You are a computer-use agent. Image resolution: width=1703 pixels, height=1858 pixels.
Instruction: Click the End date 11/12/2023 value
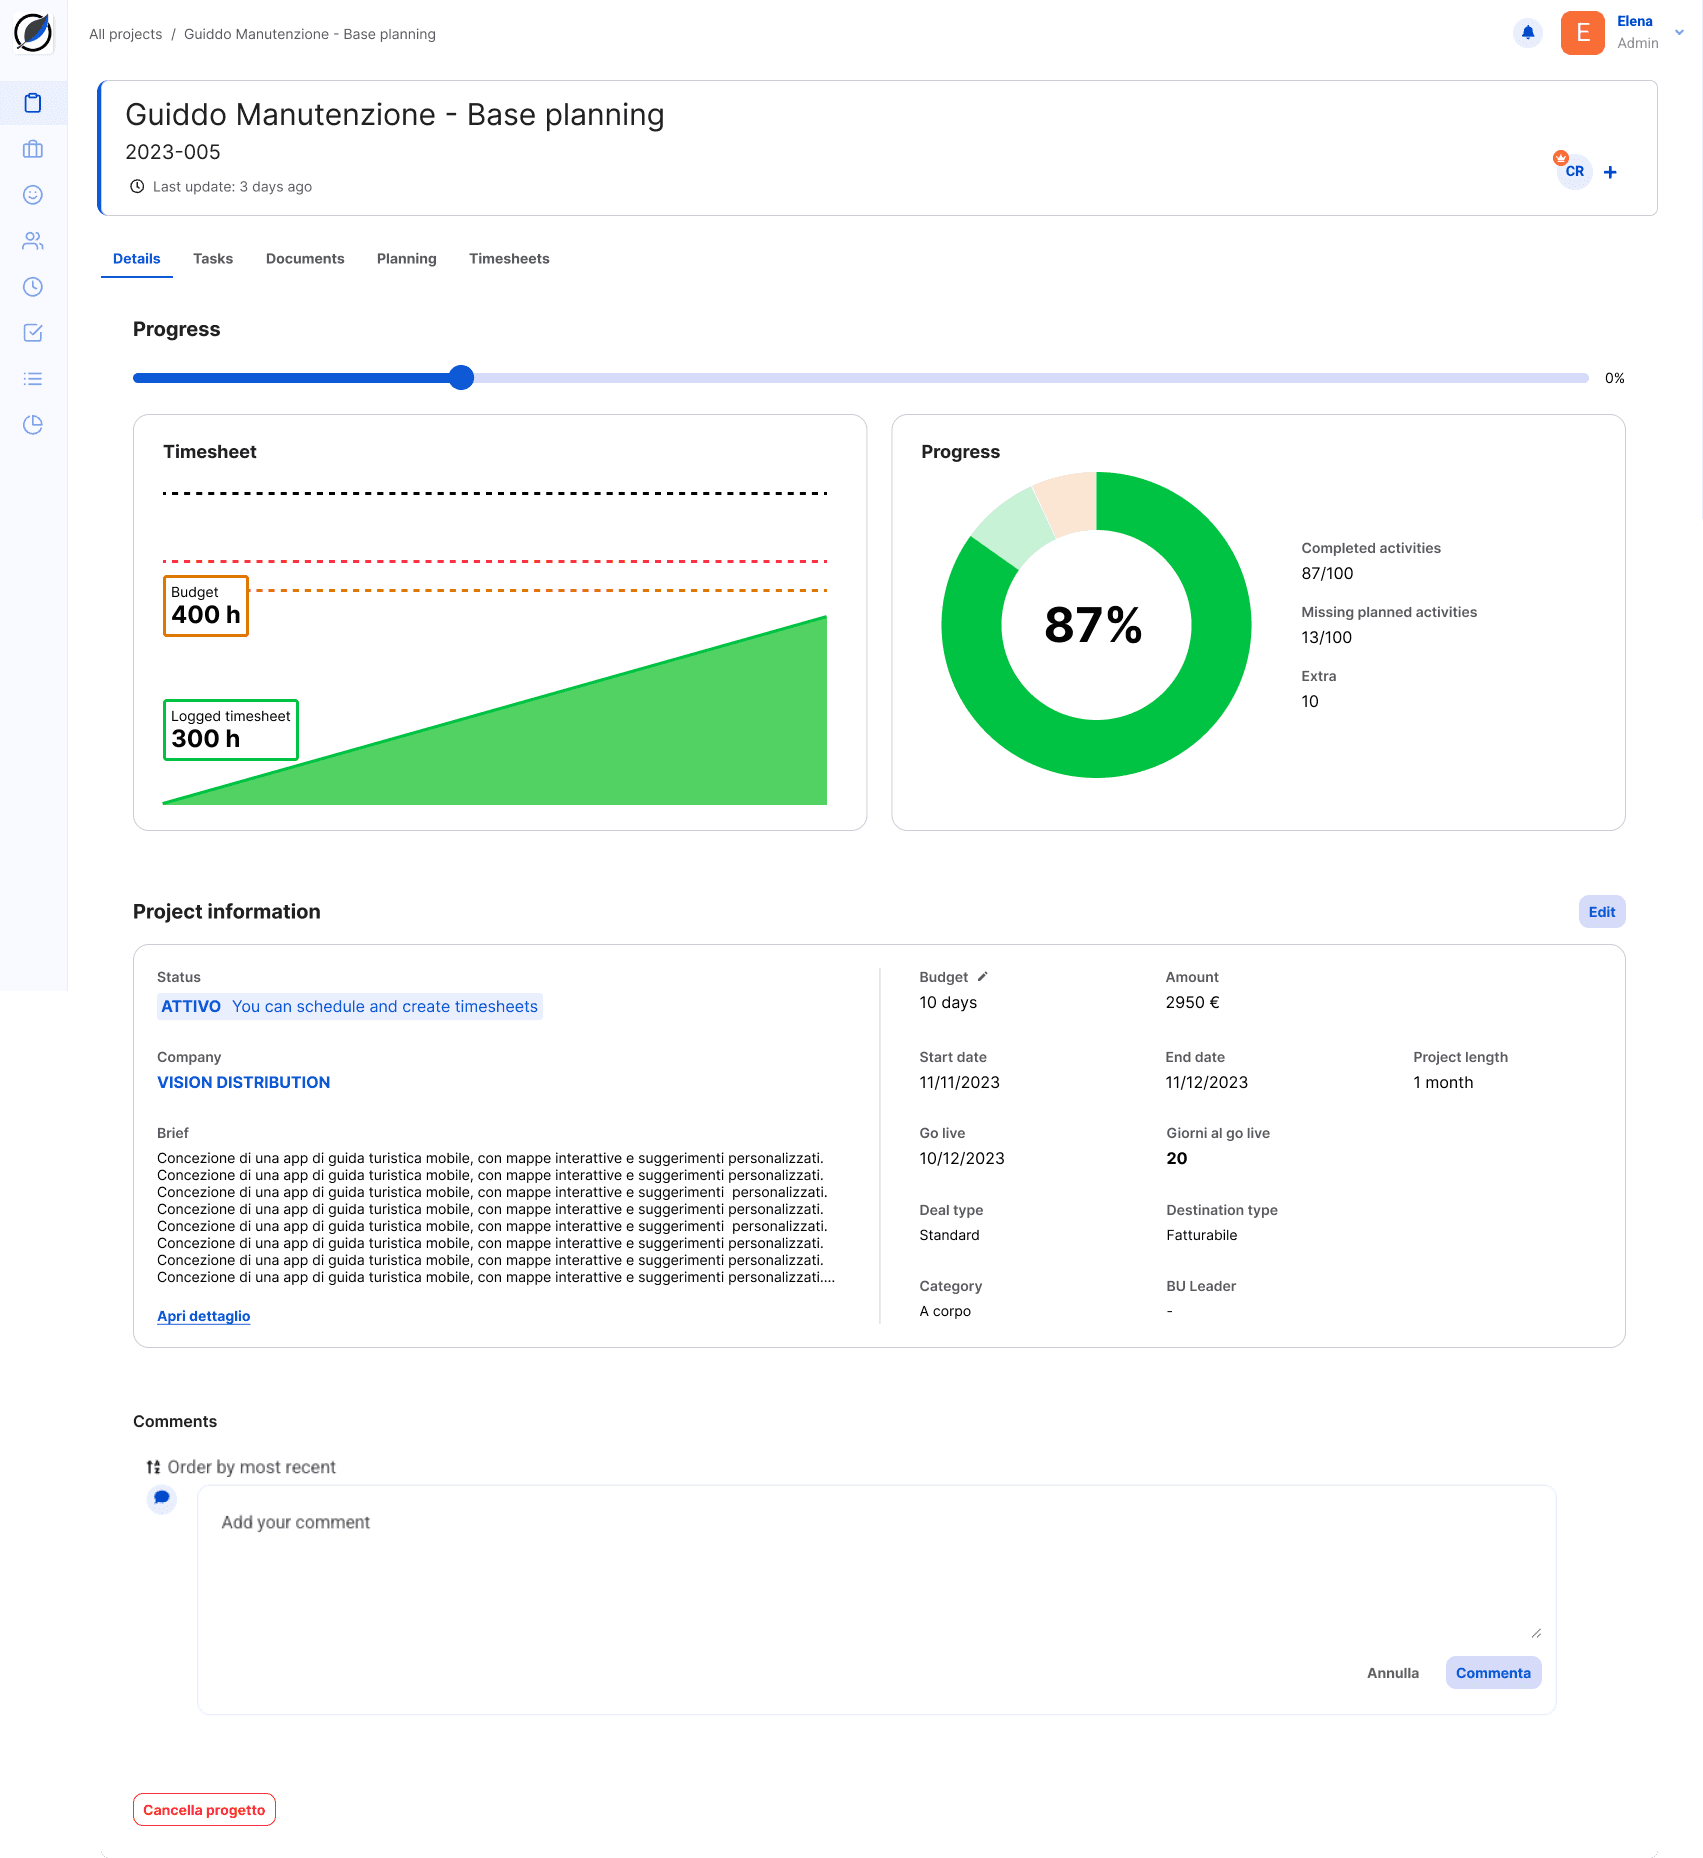point(1206,1082)
